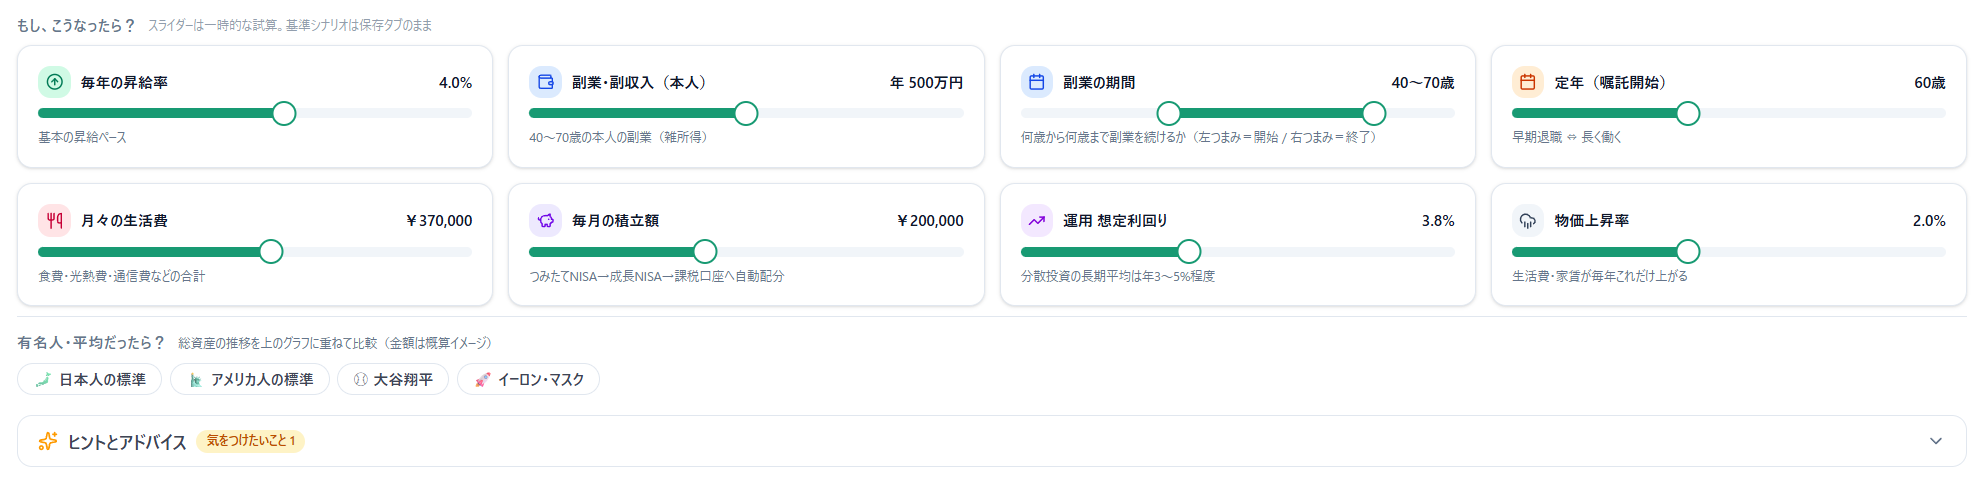Click the 毎年の昇給率 slider handle
This screenshot has width=1984, height=481.
pos(284,114)
